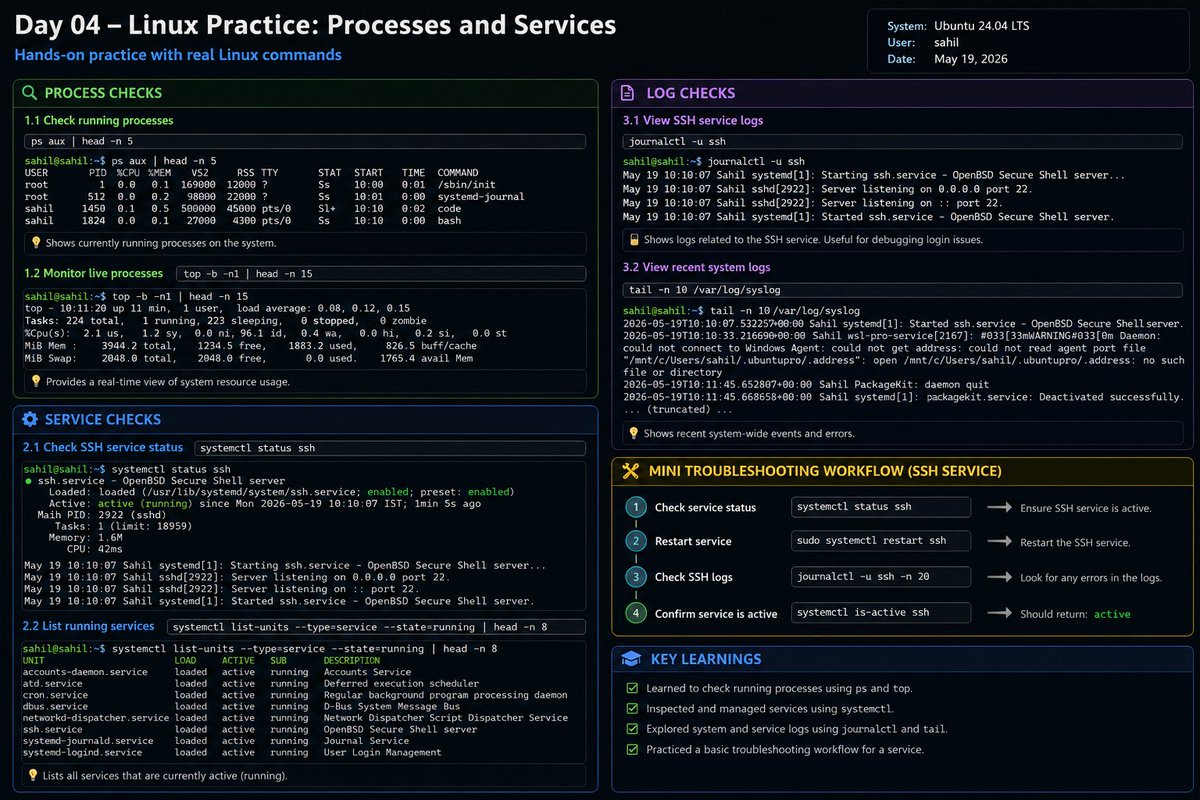The height and width of the screenshot is (800, 1200).
Task: Tick the 'Learned to check running processes' checkbox
Action: pos(631,688)
